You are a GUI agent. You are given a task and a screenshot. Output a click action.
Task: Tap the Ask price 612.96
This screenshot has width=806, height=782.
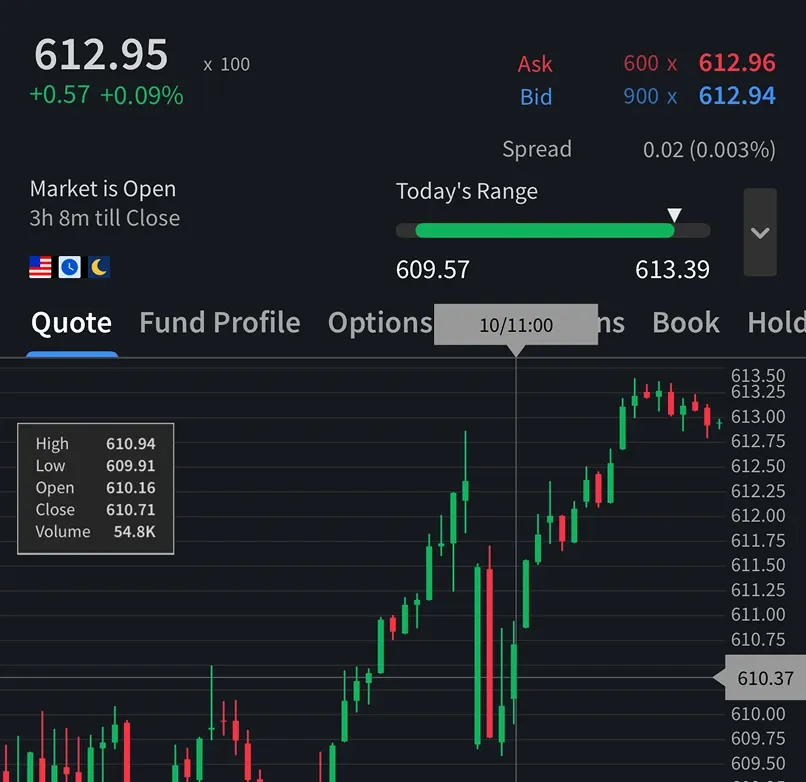click(x=737, y=63)
